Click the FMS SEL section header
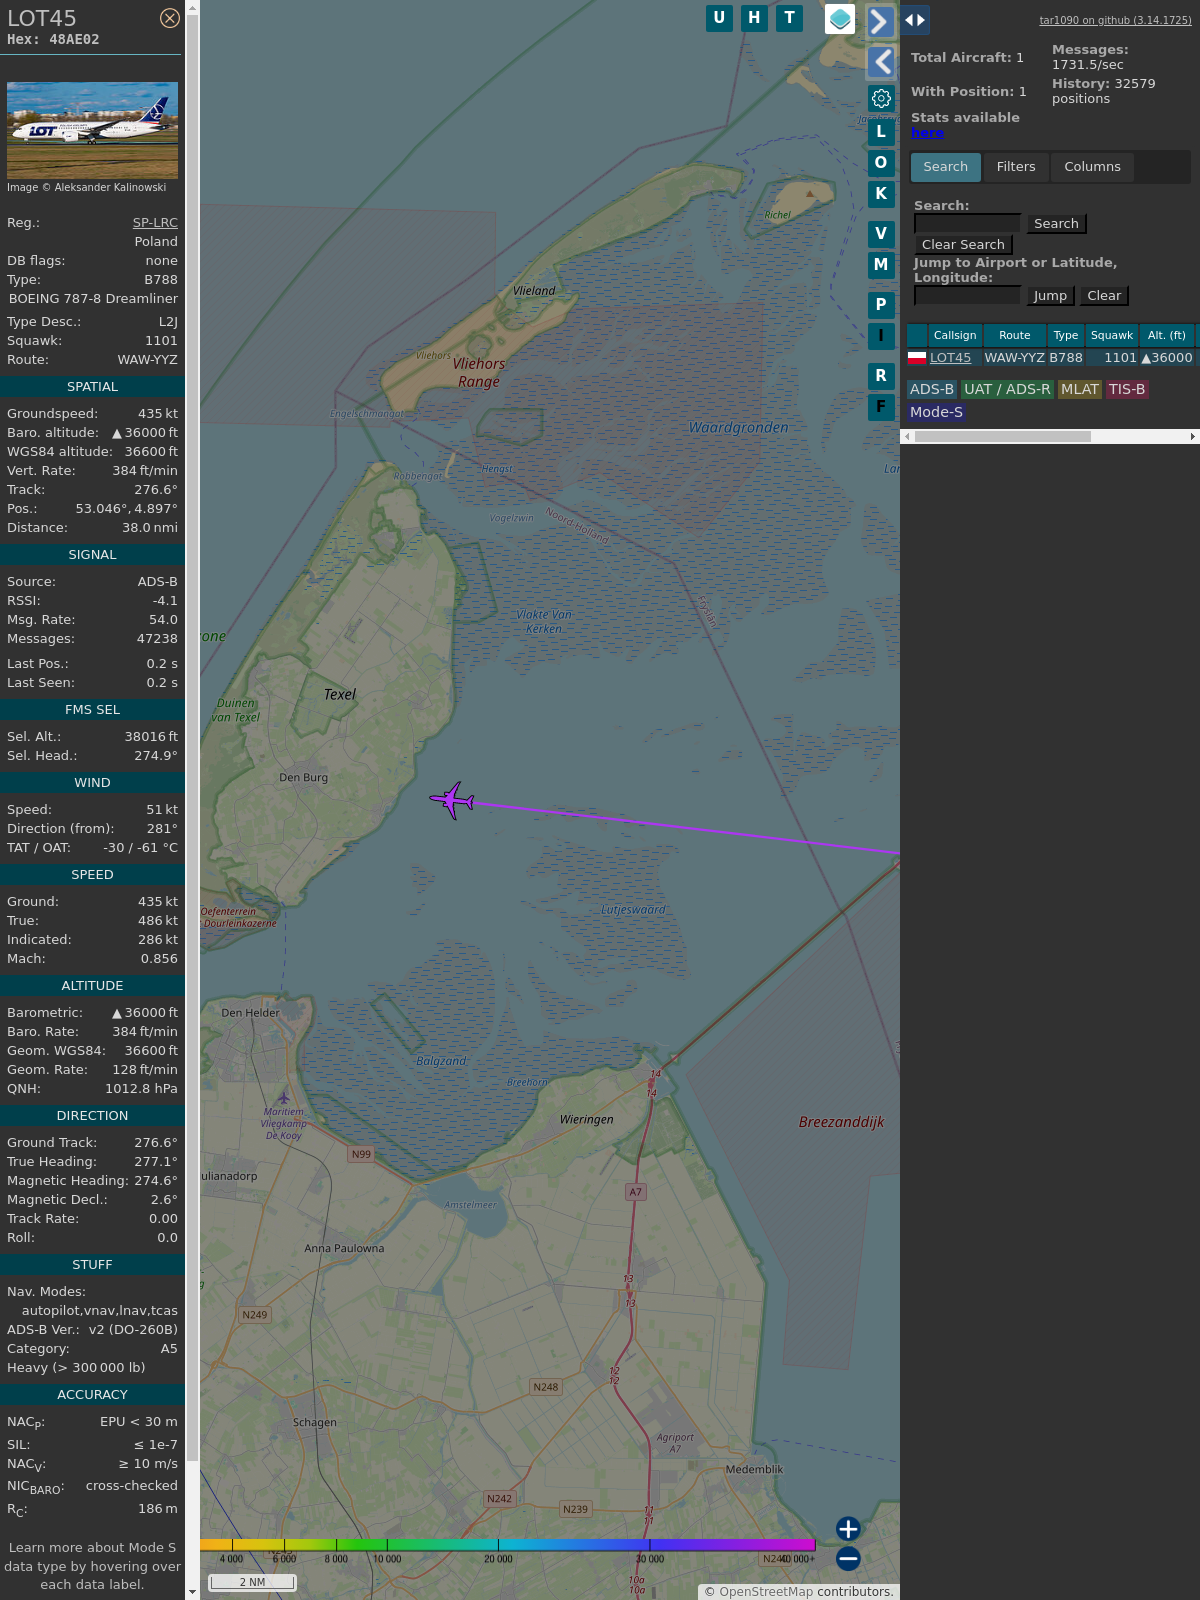This screenshot has width=1200, height=1600. pyautogui.click(x=92, y=710)
